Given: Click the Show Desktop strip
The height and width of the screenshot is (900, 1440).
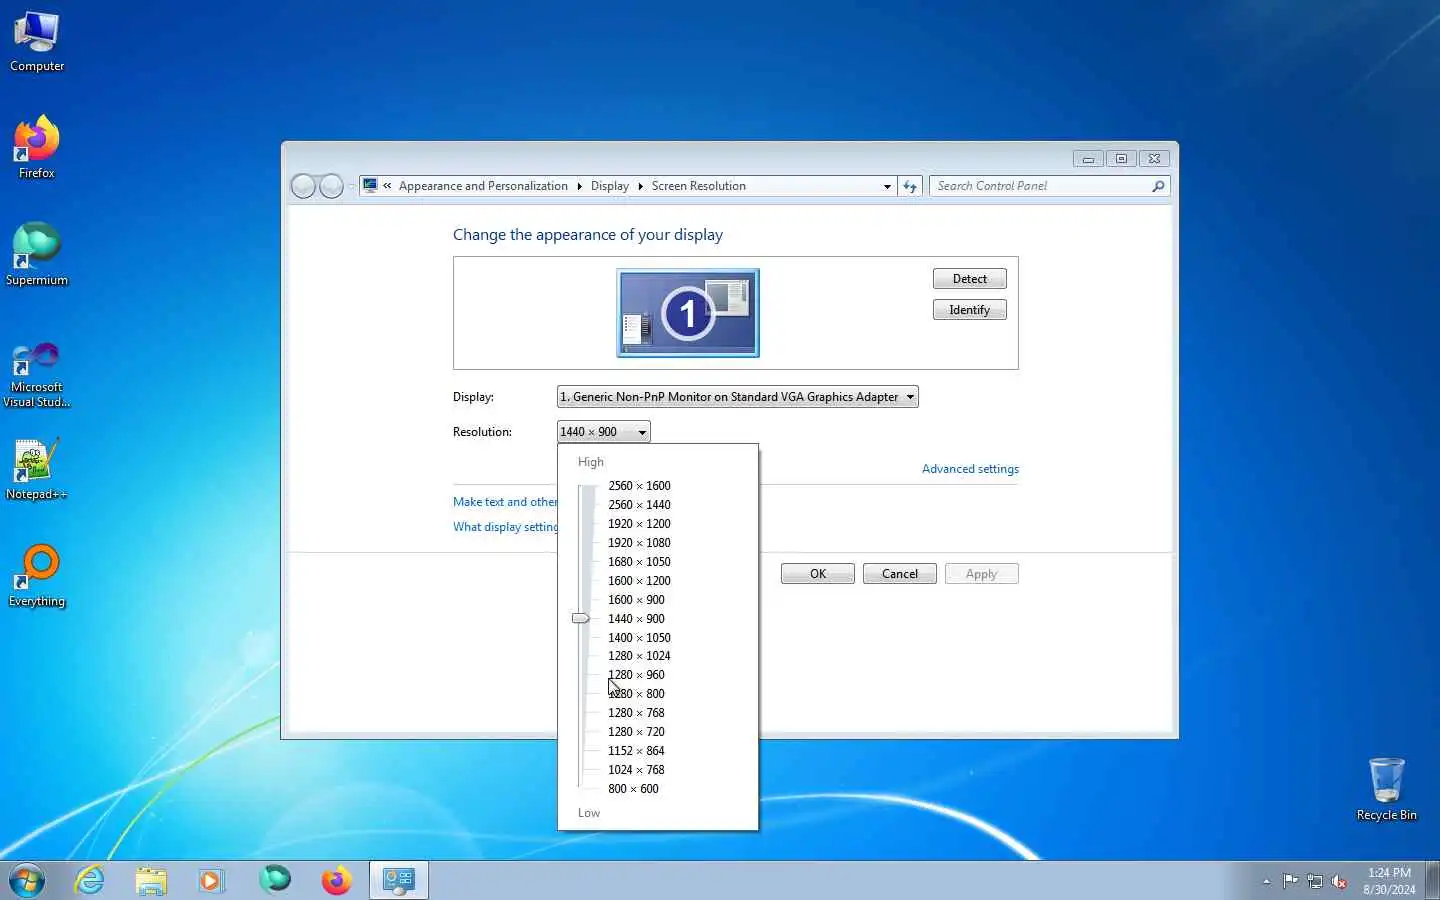Looking at the screenshot, I should coord(1432,880).
